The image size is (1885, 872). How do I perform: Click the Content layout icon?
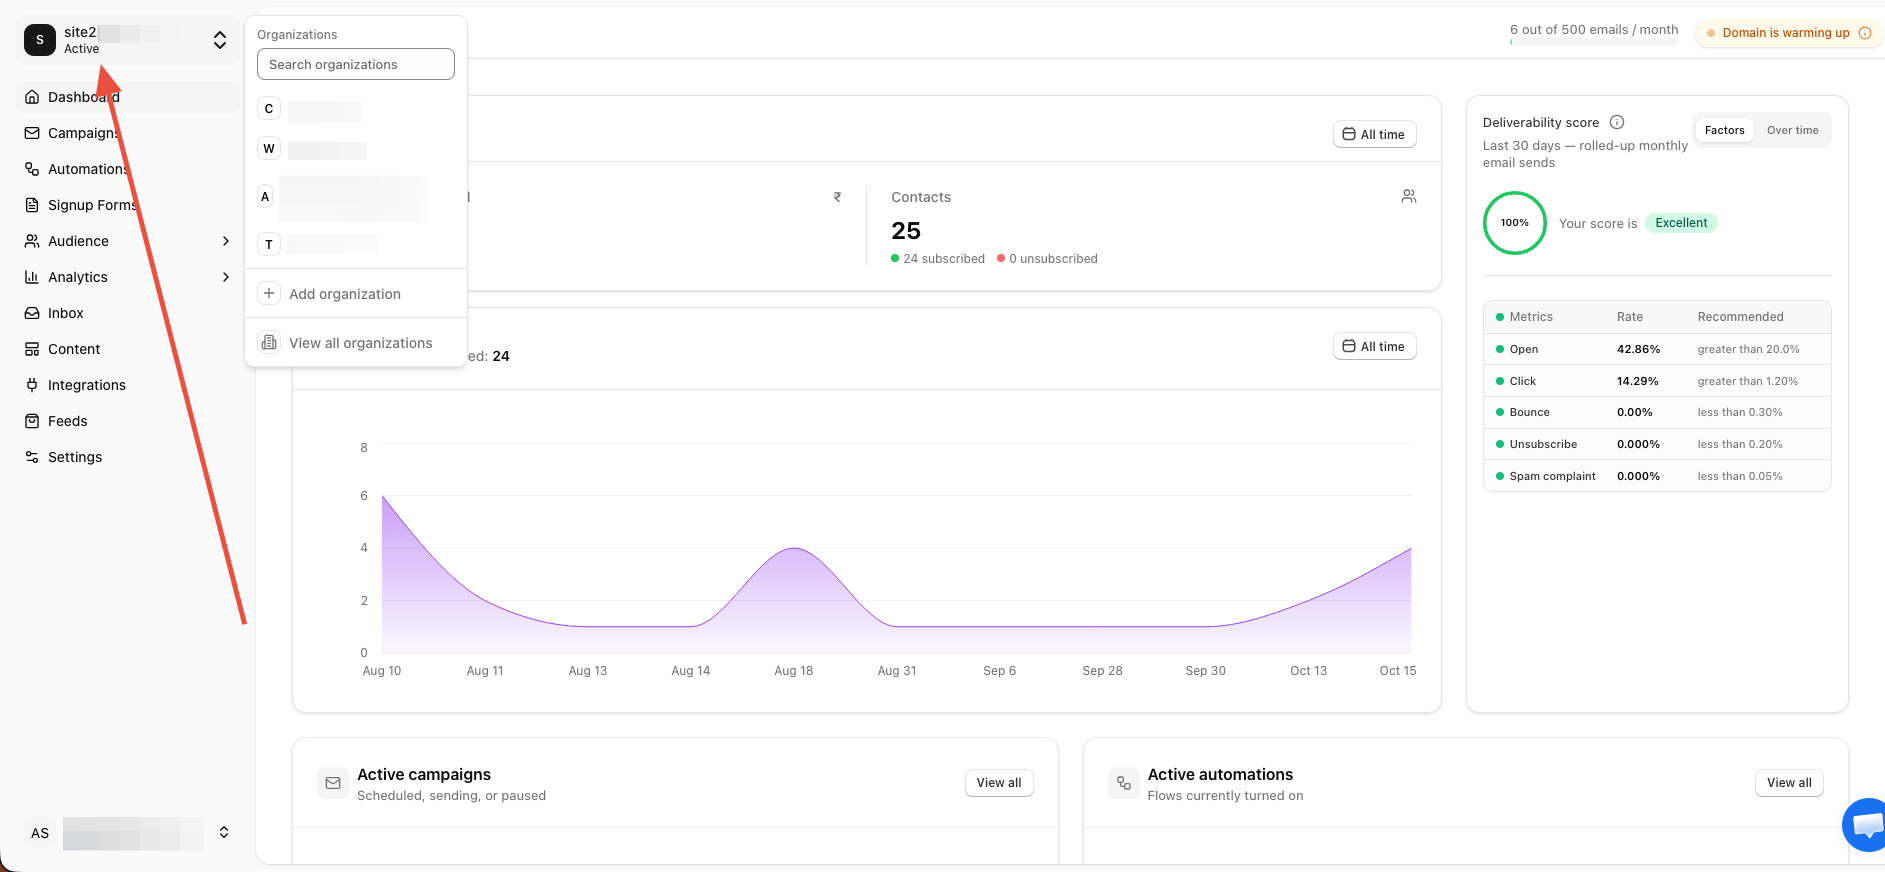coord(32,349)
